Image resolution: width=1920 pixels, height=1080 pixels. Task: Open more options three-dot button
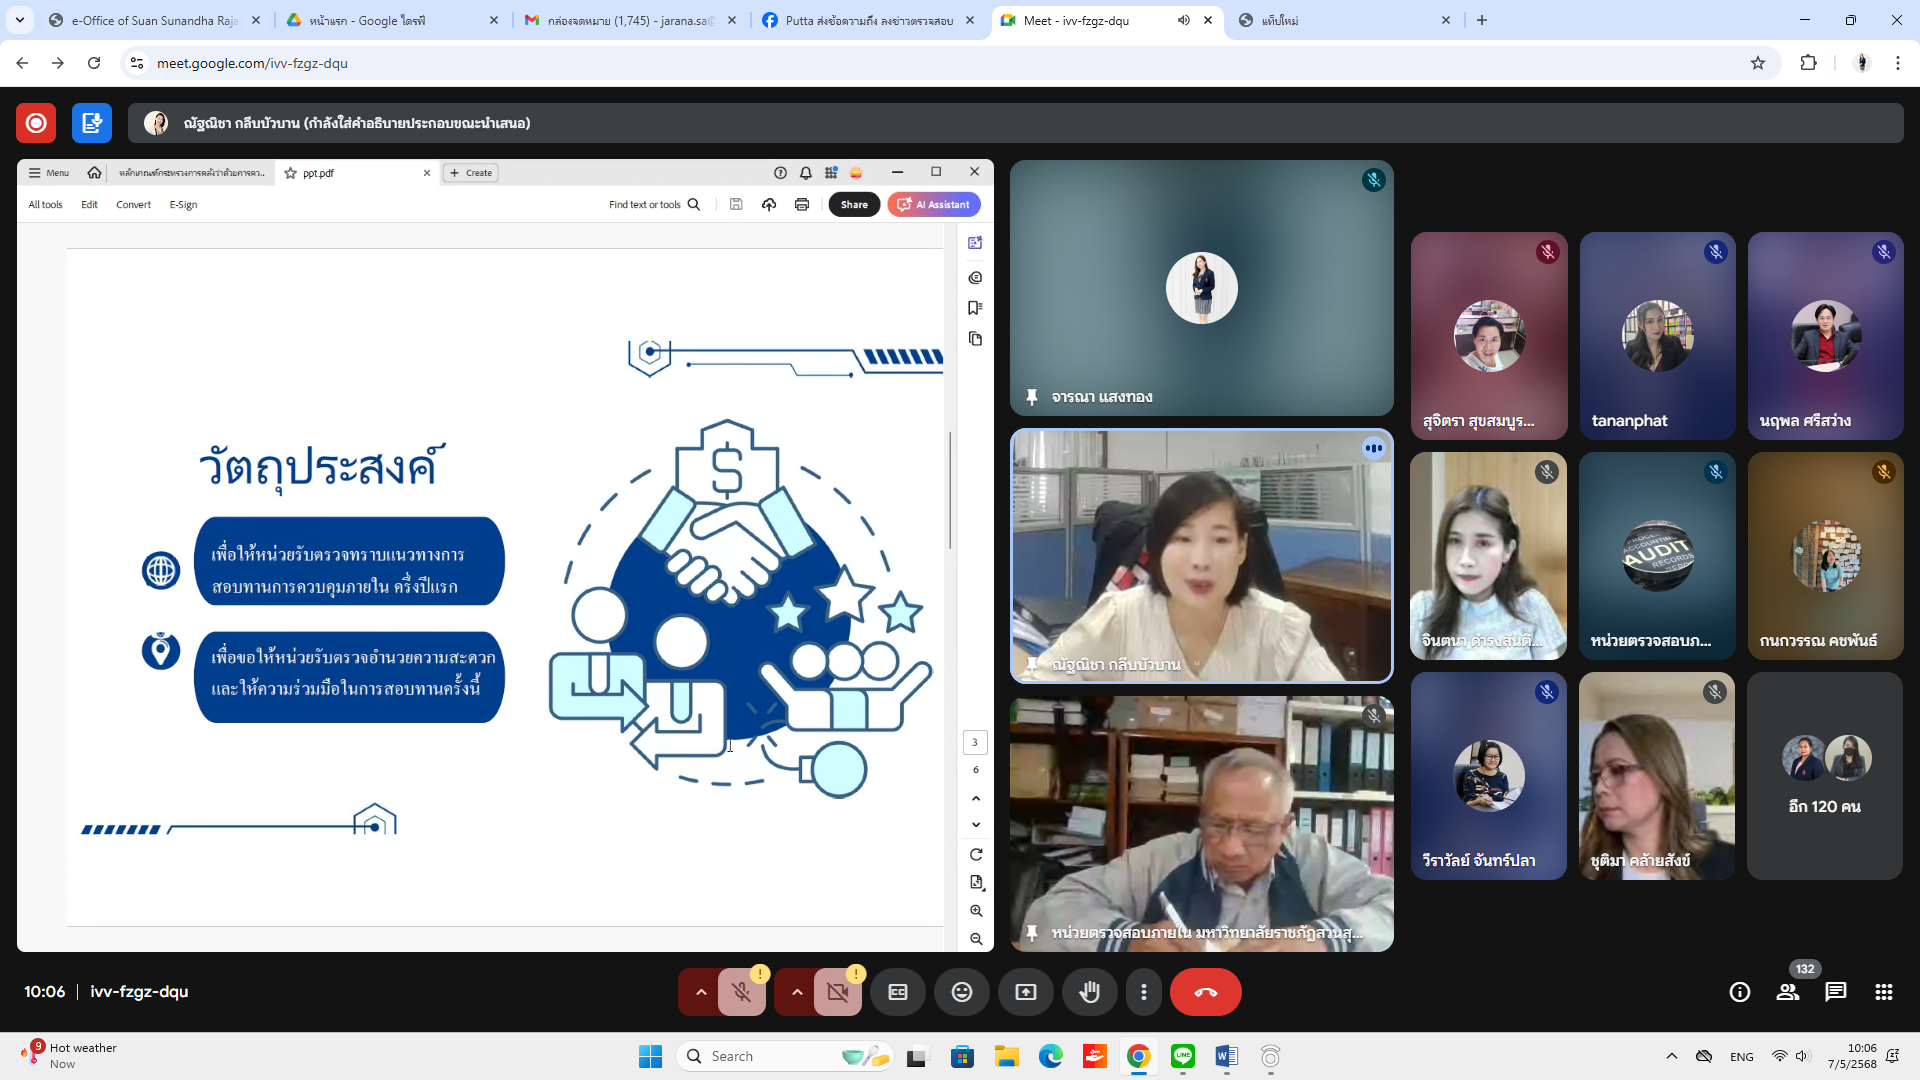(1143, 992)
